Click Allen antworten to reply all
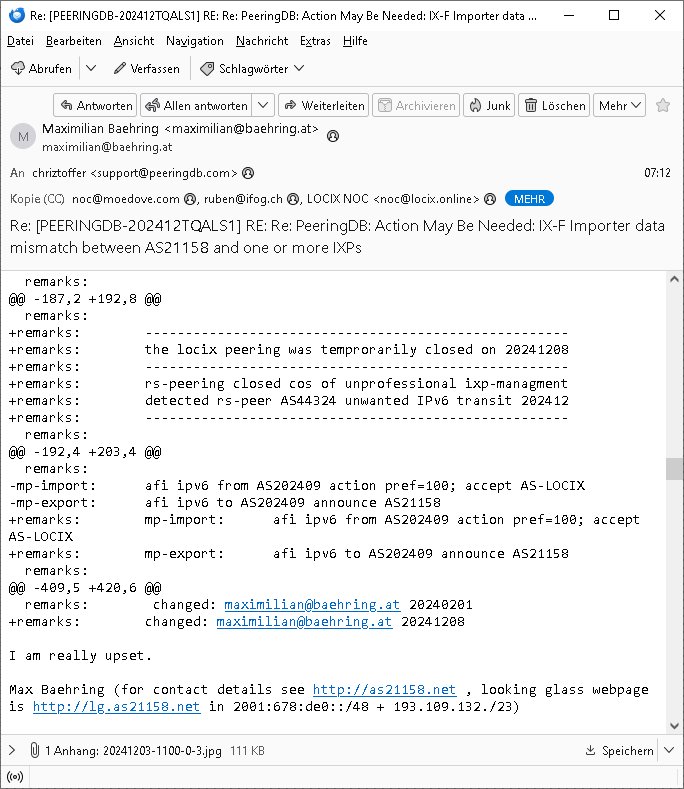The width and height of the screenshot is (684, 789). point(196,105)
